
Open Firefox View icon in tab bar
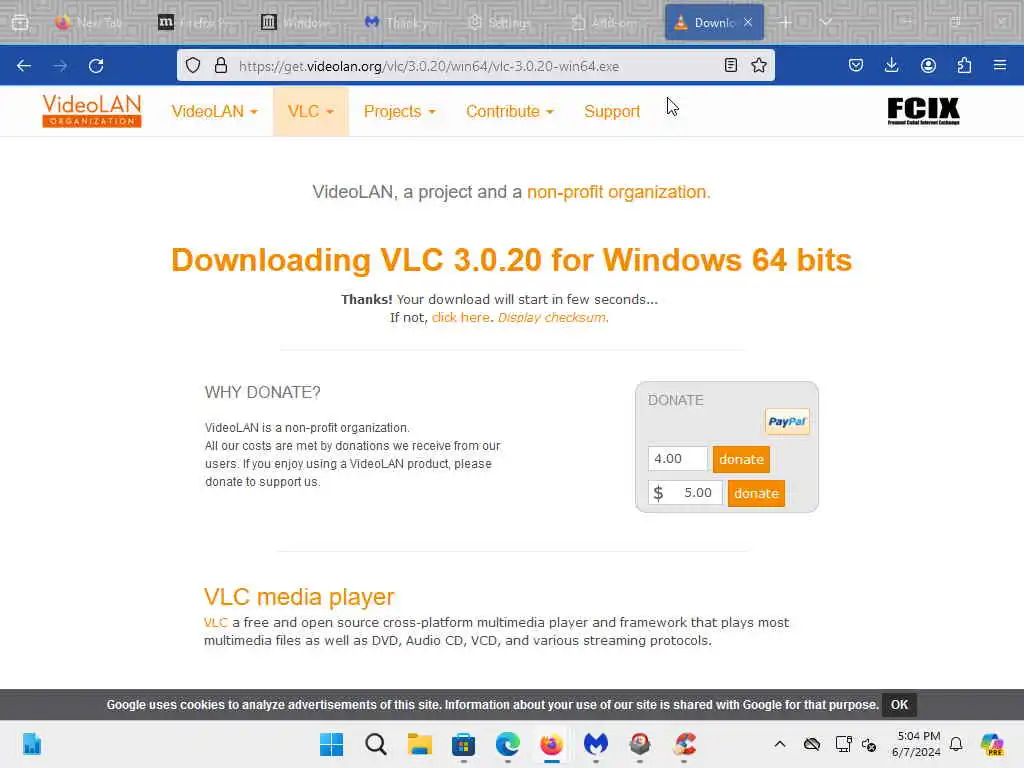[x=20, y=22]
